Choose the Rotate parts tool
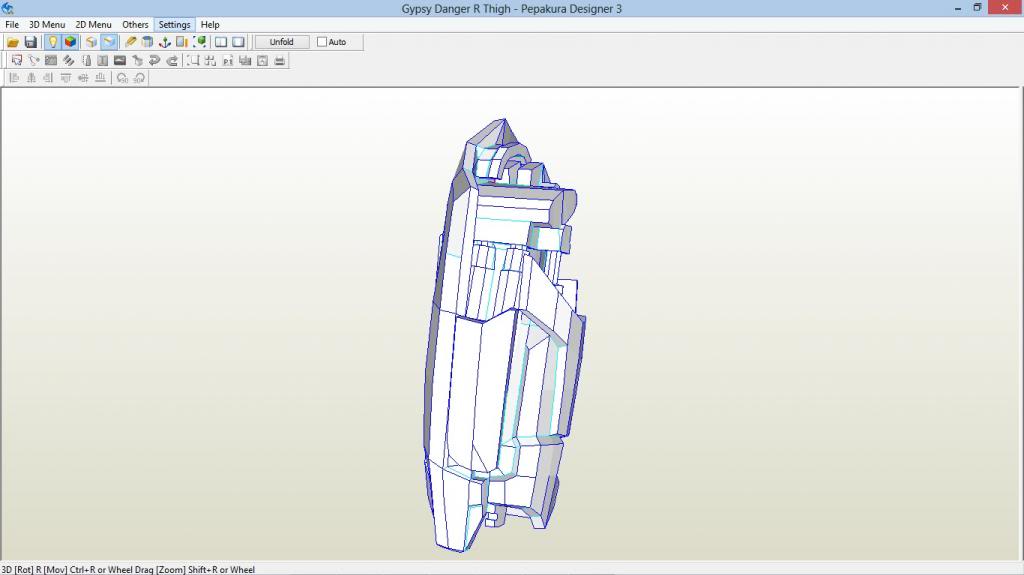This screenshot has height=575, width=1024. click(34, 61)
